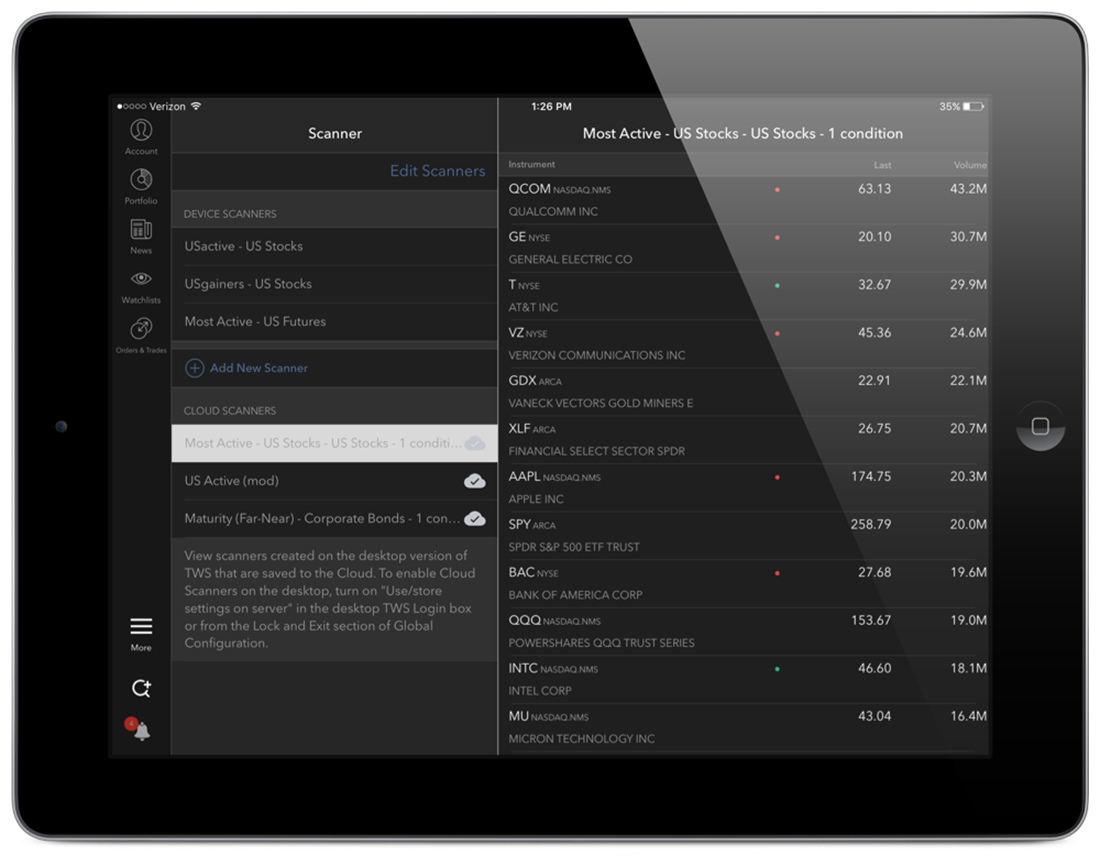
Task: Select the T AT&T Inc row
Action: pos(744,296)
